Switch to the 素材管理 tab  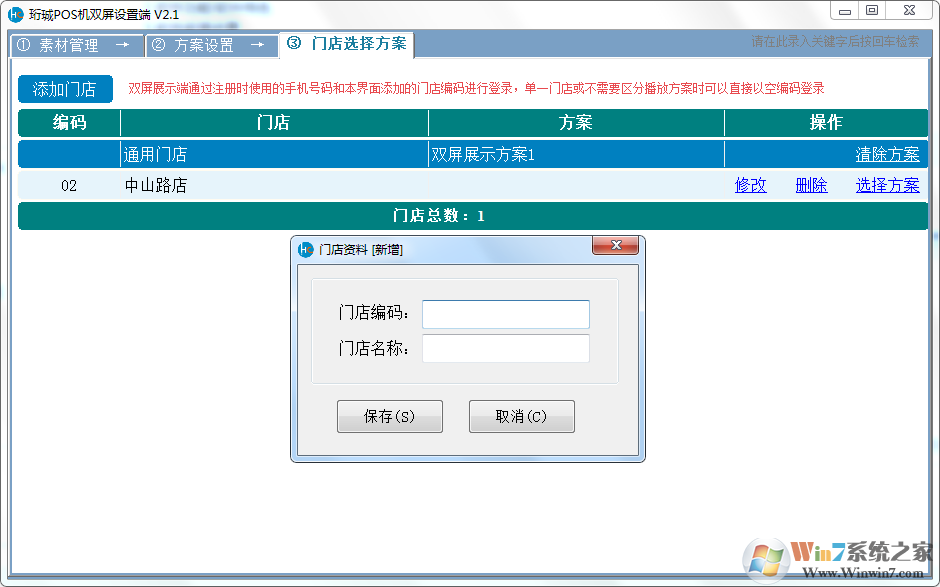coord(68,44)
